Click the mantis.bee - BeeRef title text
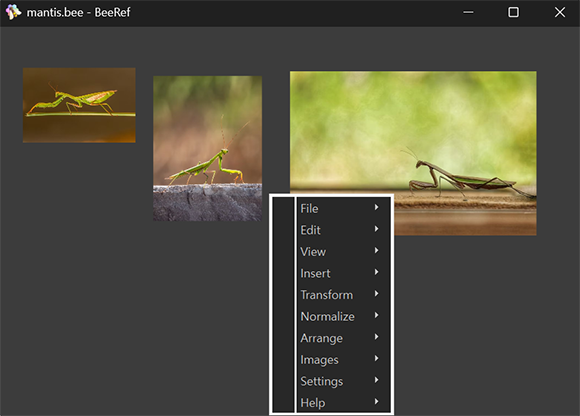Image resolution: width=580 pixels, height=416 pixels. coord(78,13)
